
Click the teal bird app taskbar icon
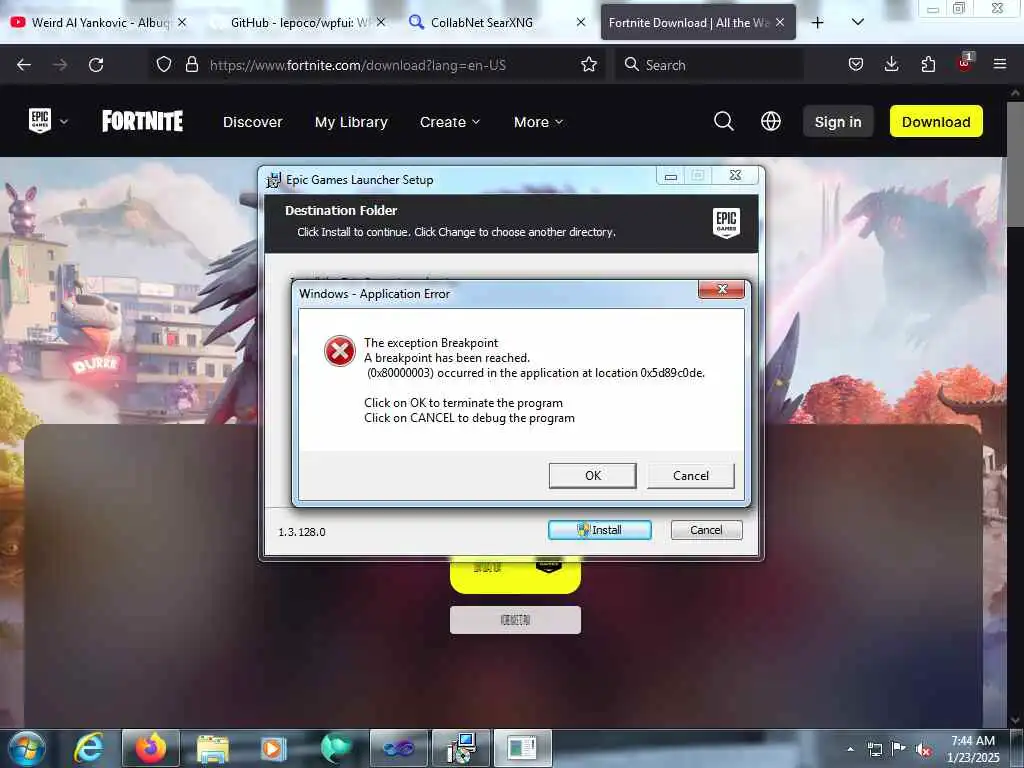coord(336,748)
